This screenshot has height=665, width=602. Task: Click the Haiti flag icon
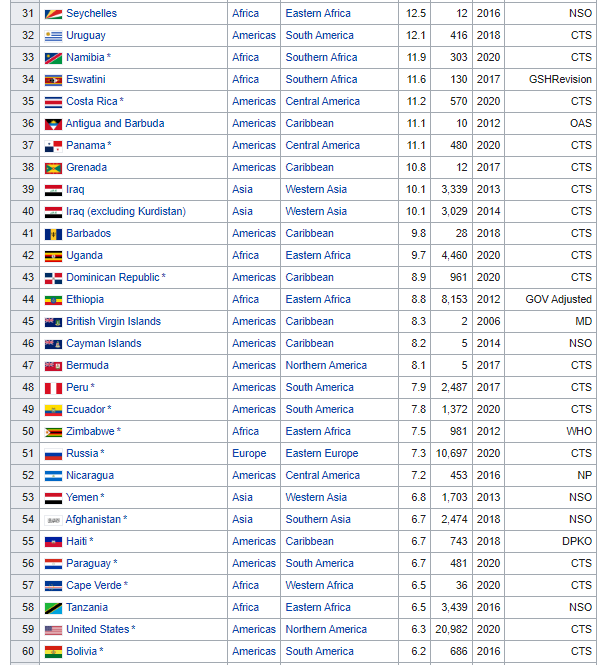(x=53, y=542)
